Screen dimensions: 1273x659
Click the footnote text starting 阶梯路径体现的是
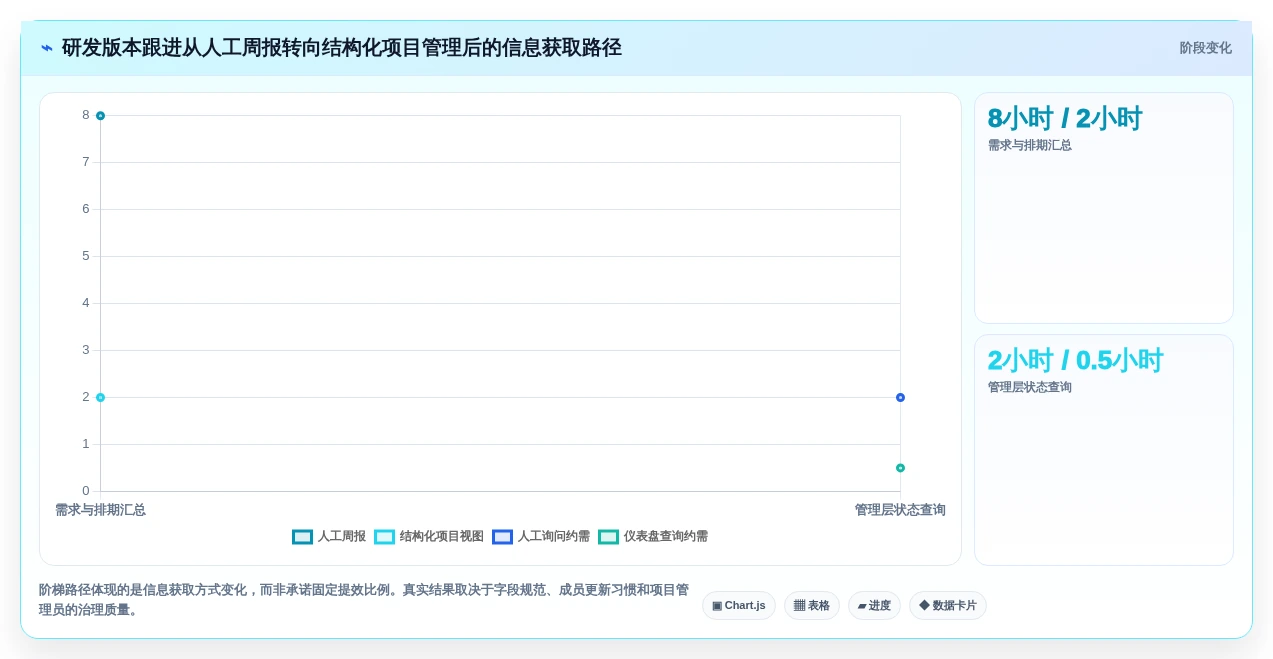[364, 600]
